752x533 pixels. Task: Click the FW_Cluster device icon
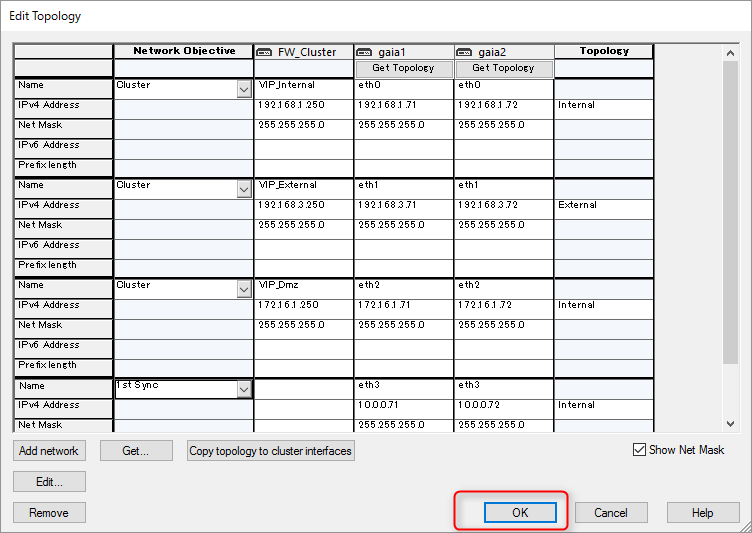click(x=264, y=52)
